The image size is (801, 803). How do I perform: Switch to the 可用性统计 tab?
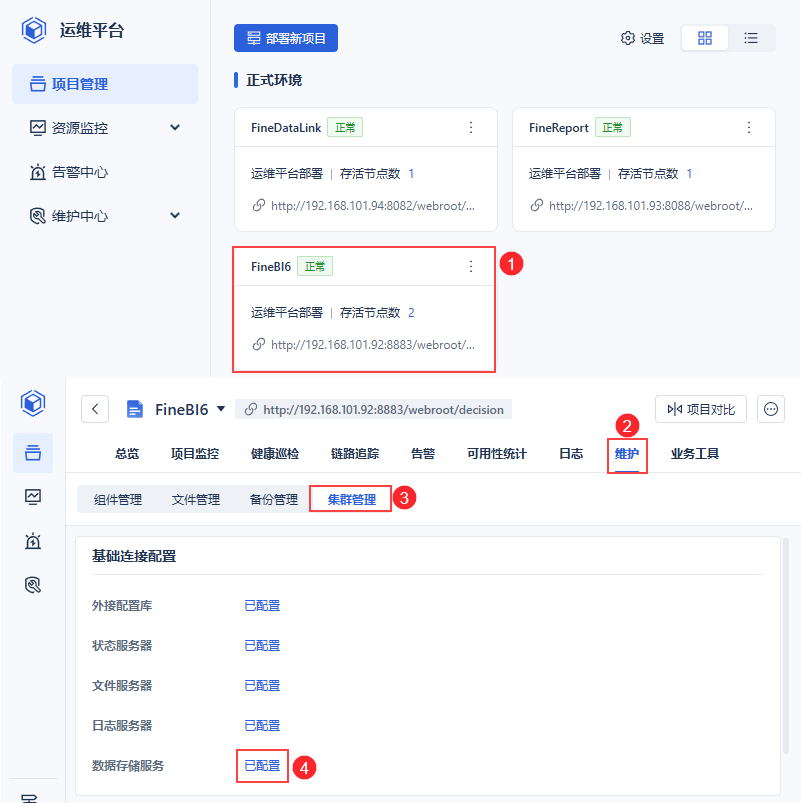[497, 454]
